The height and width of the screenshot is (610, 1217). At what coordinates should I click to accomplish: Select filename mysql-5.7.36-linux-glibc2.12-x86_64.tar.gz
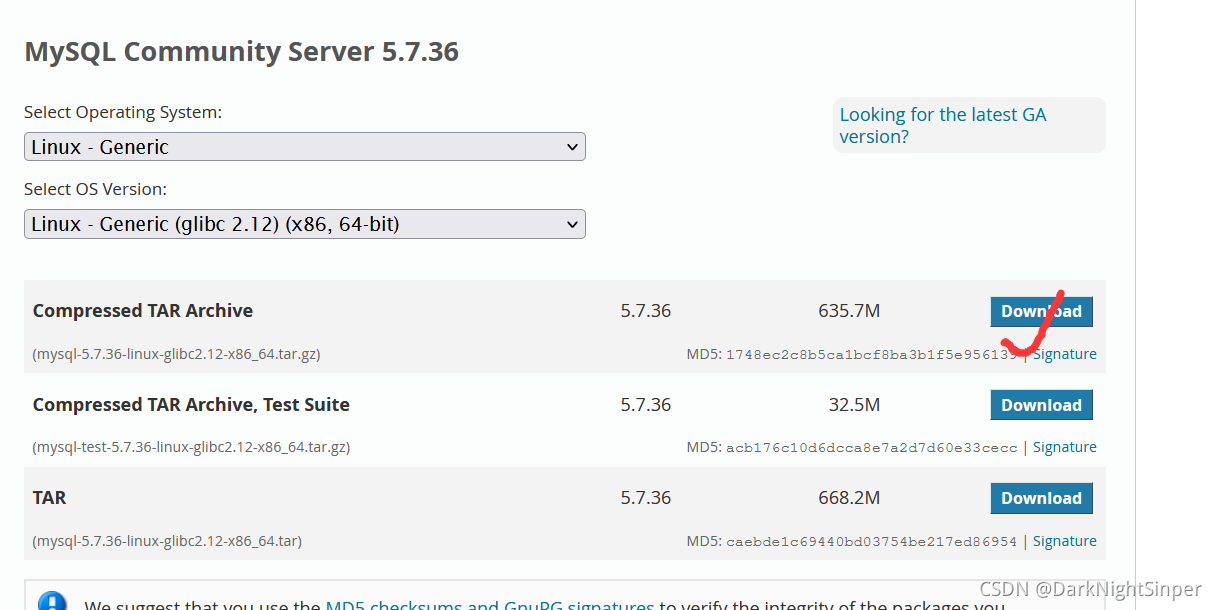pyautogui.click(x=176, y=354)
